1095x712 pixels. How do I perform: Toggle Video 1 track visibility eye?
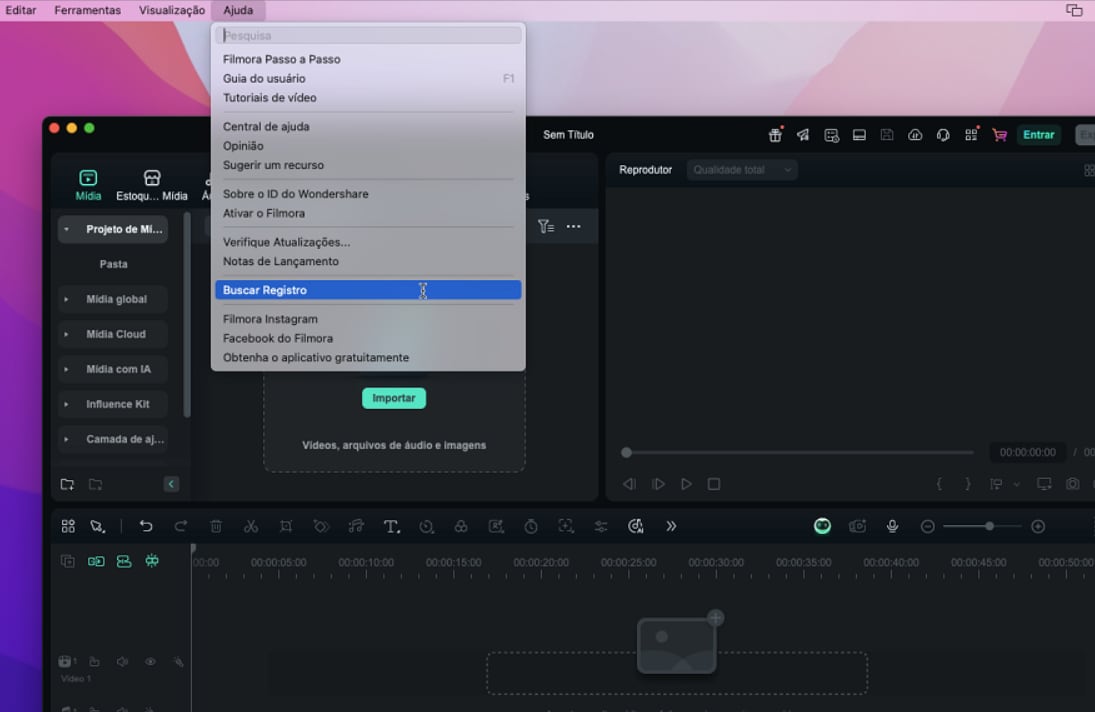click(150, 661)
